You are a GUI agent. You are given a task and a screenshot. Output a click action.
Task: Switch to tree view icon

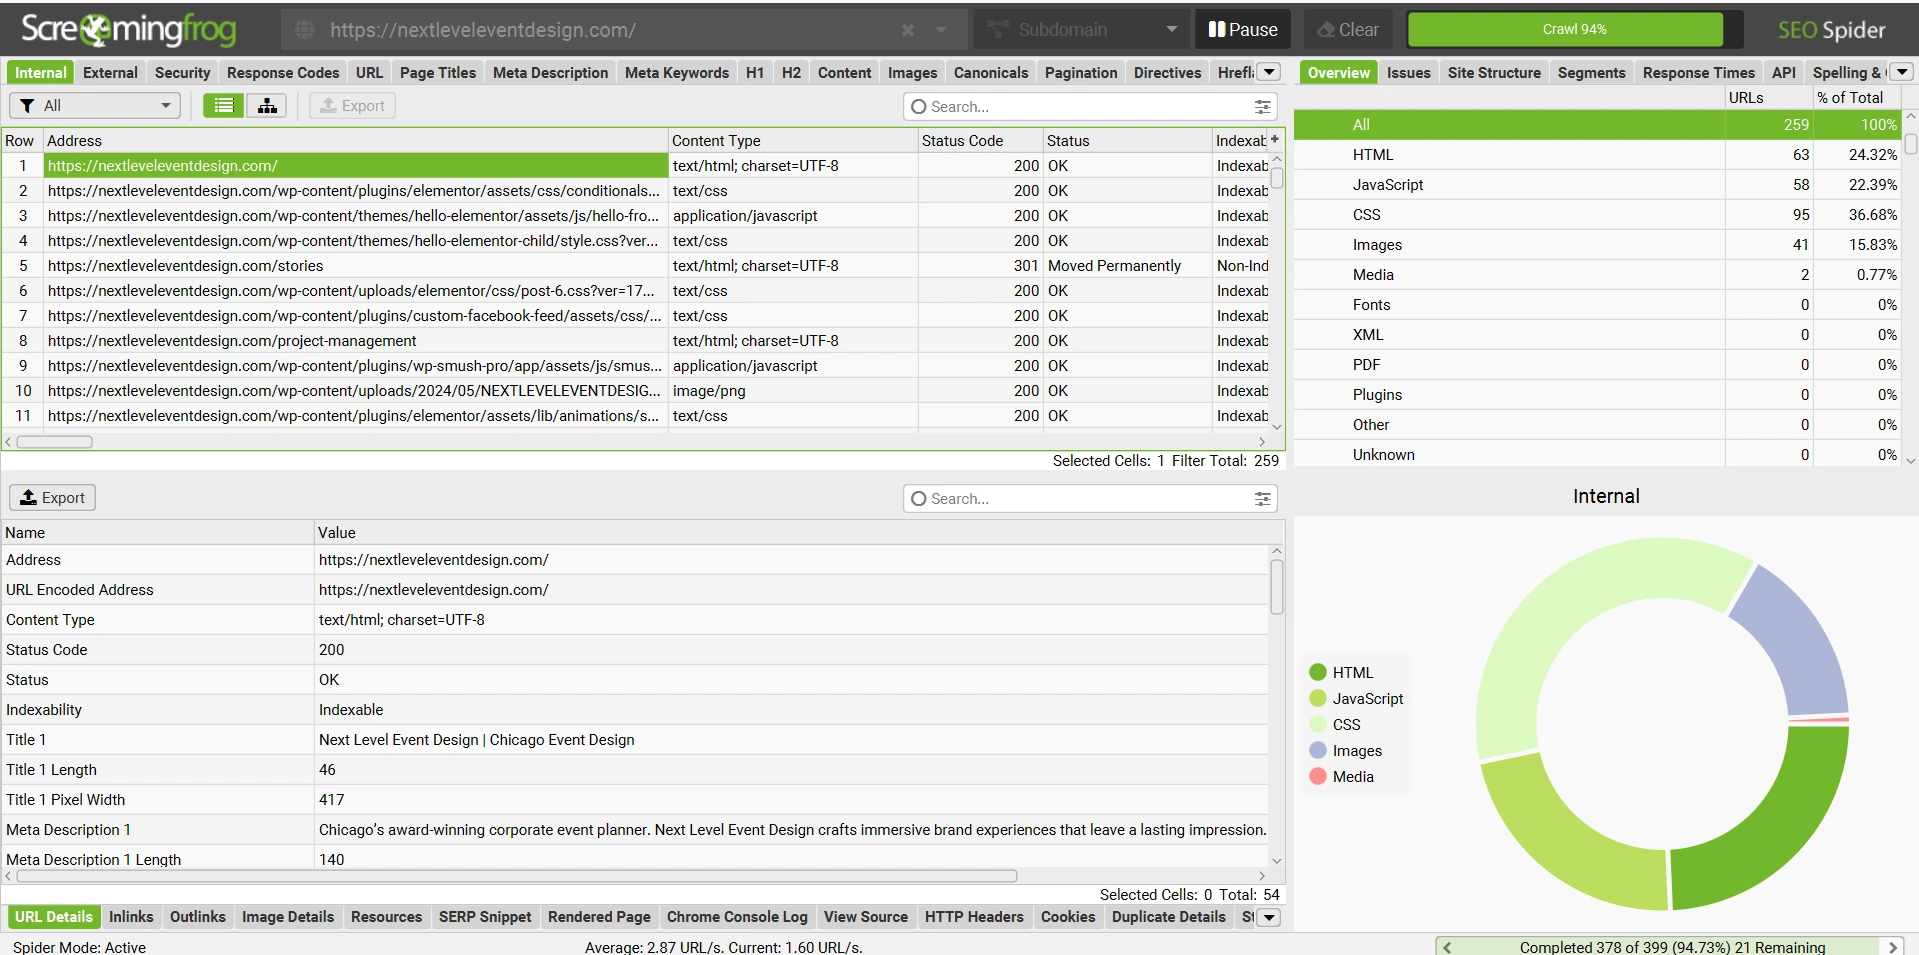click(267, 106)
